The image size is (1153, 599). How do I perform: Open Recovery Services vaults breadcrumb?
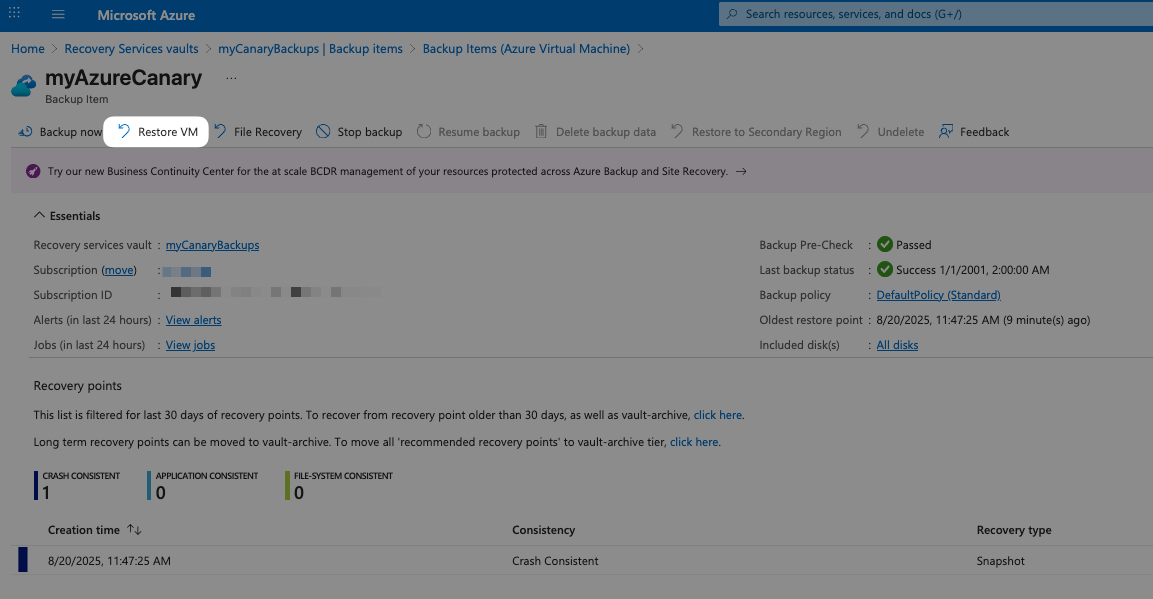132,49
